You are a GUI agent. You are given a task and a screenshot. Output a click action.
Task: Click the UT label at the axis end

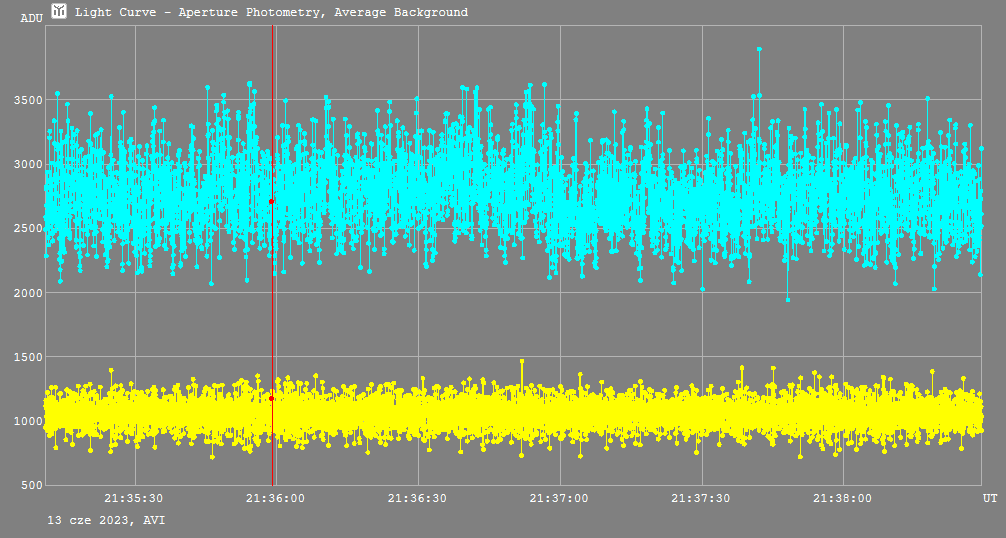[990, 498]
